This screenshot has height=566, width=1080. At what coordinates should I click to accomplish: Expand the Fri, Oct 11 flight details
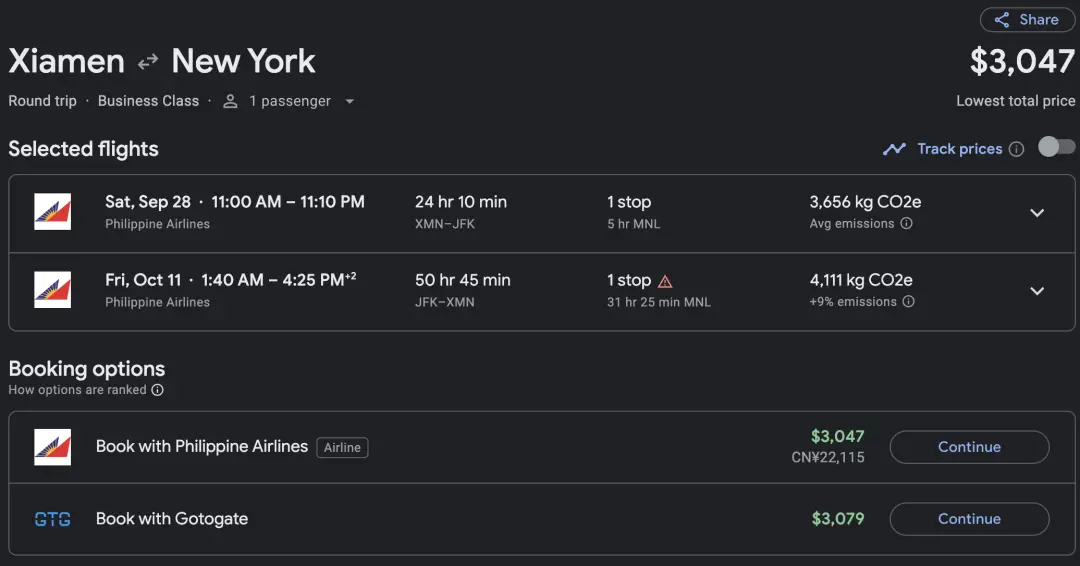(x=1037, y=291)
